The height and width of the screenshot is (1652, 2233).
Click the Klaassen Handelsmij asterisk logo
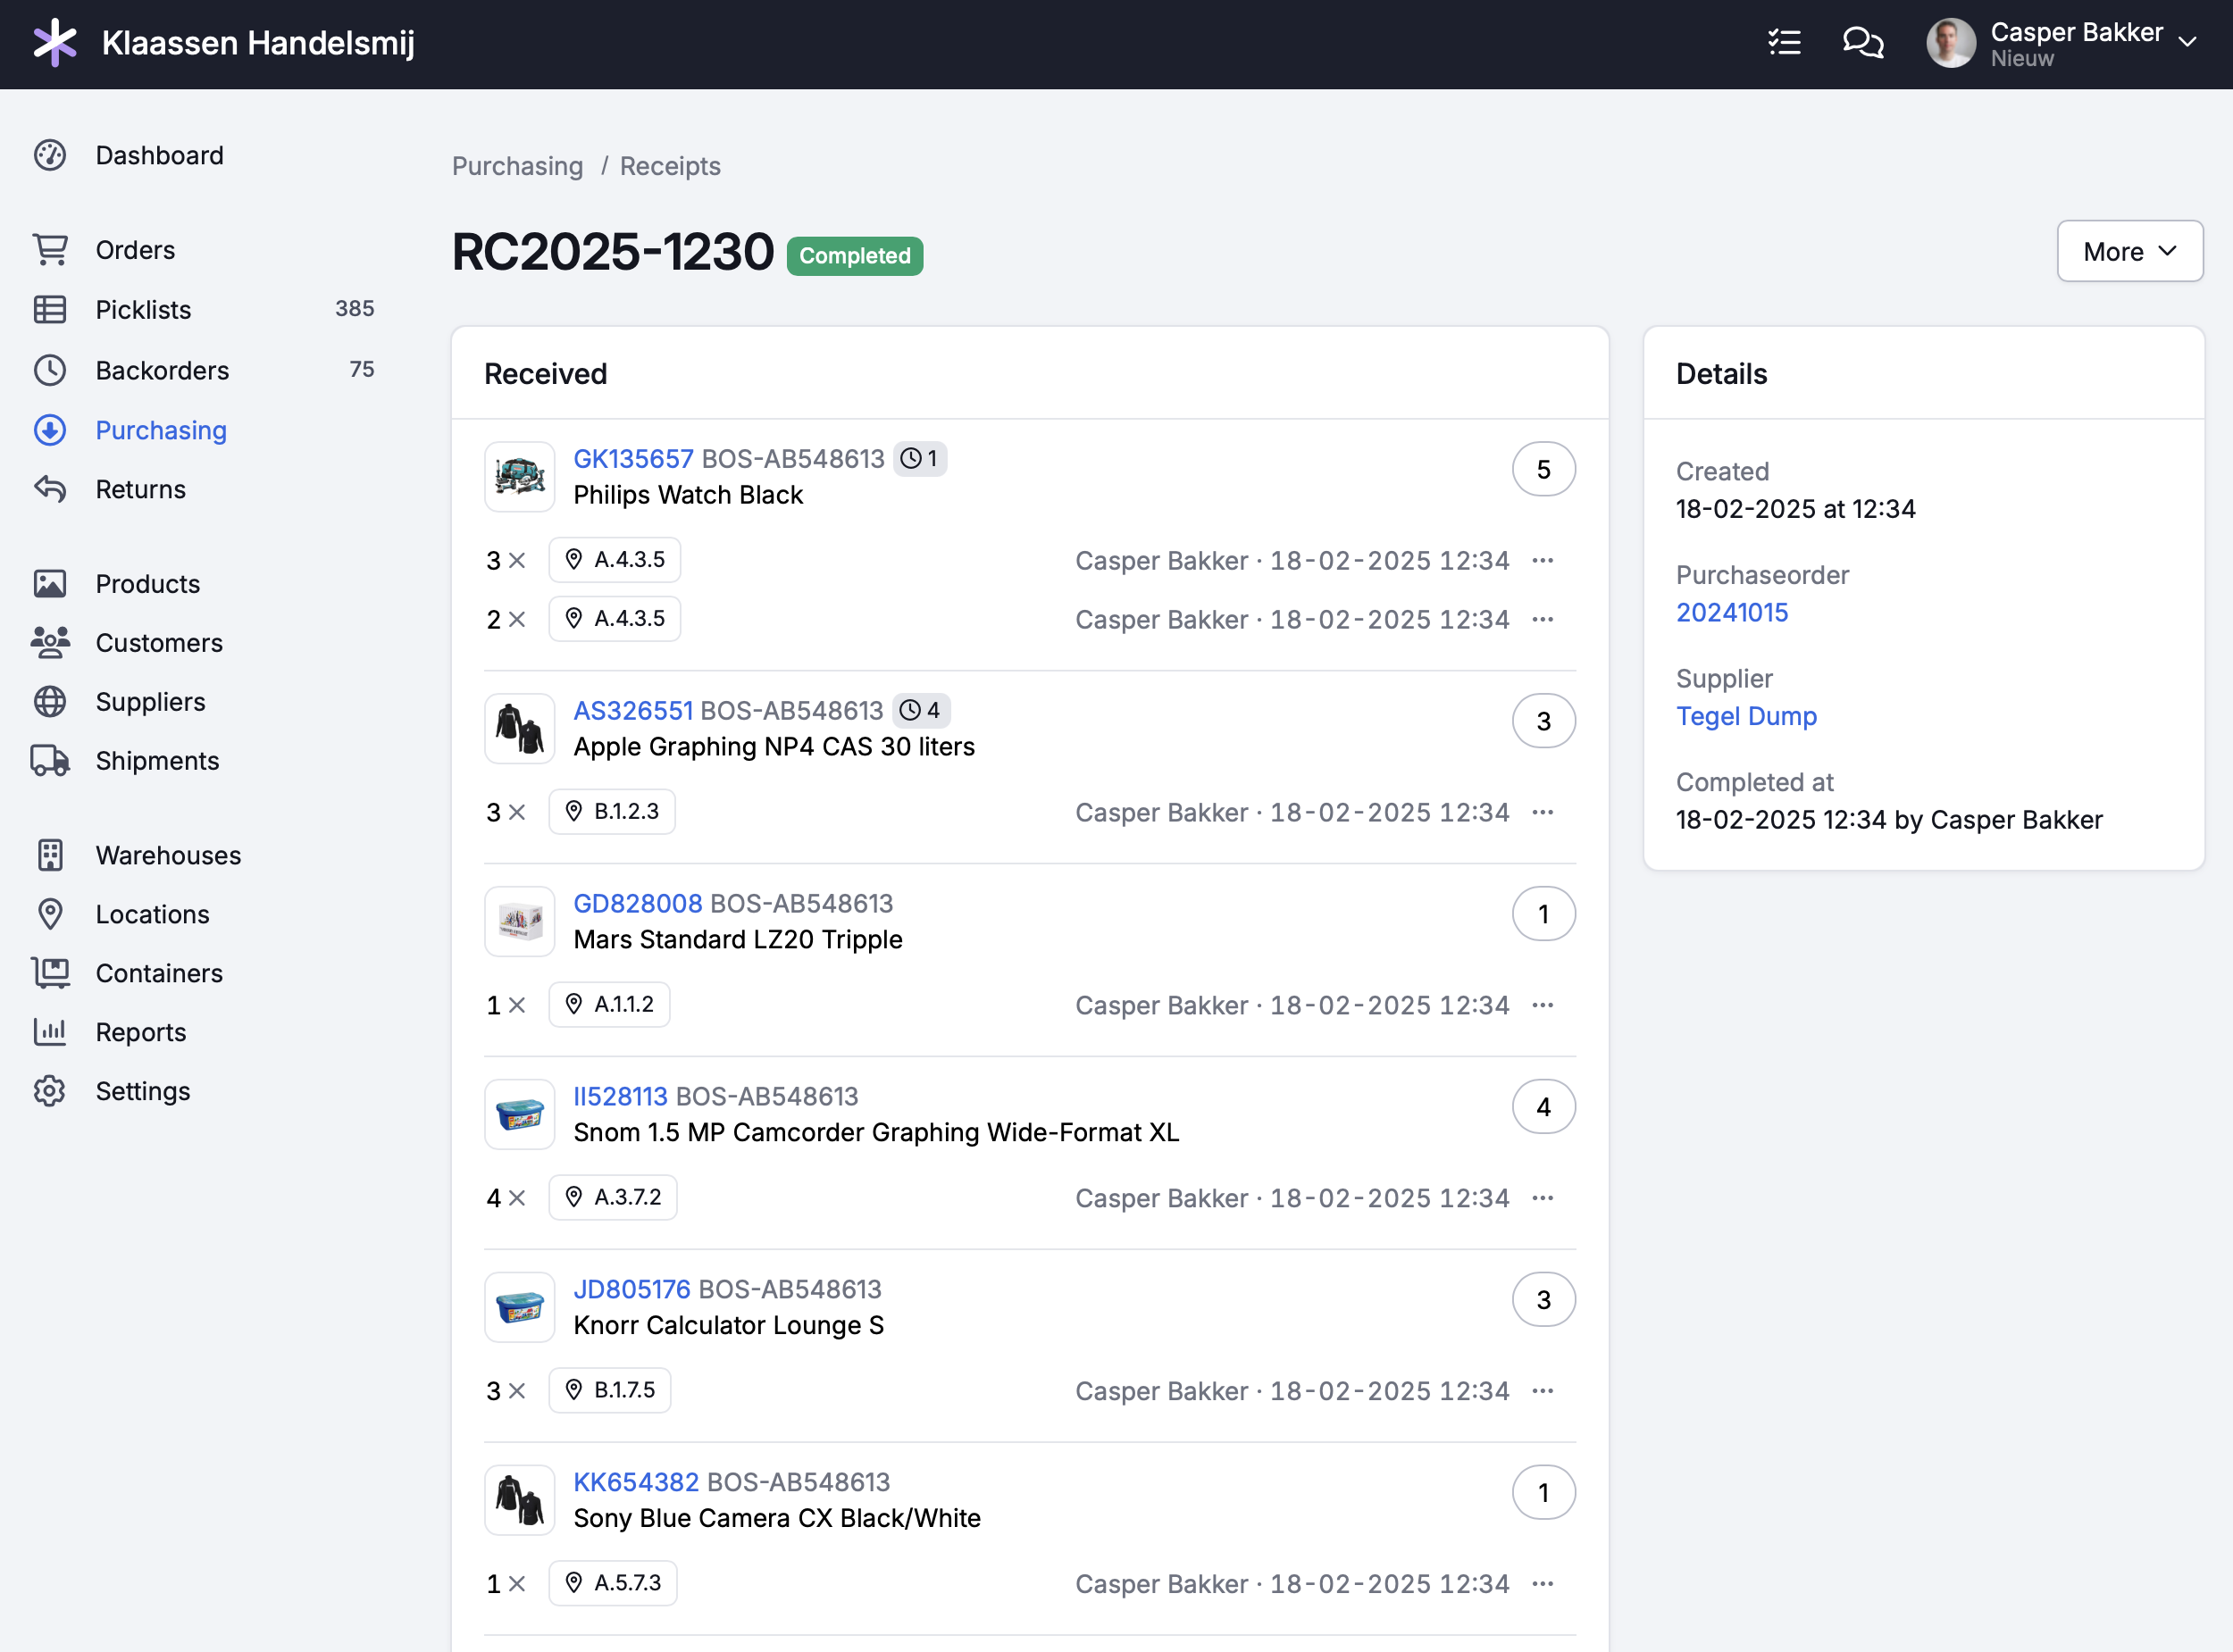pyautogui.click(x=54, y=43)
